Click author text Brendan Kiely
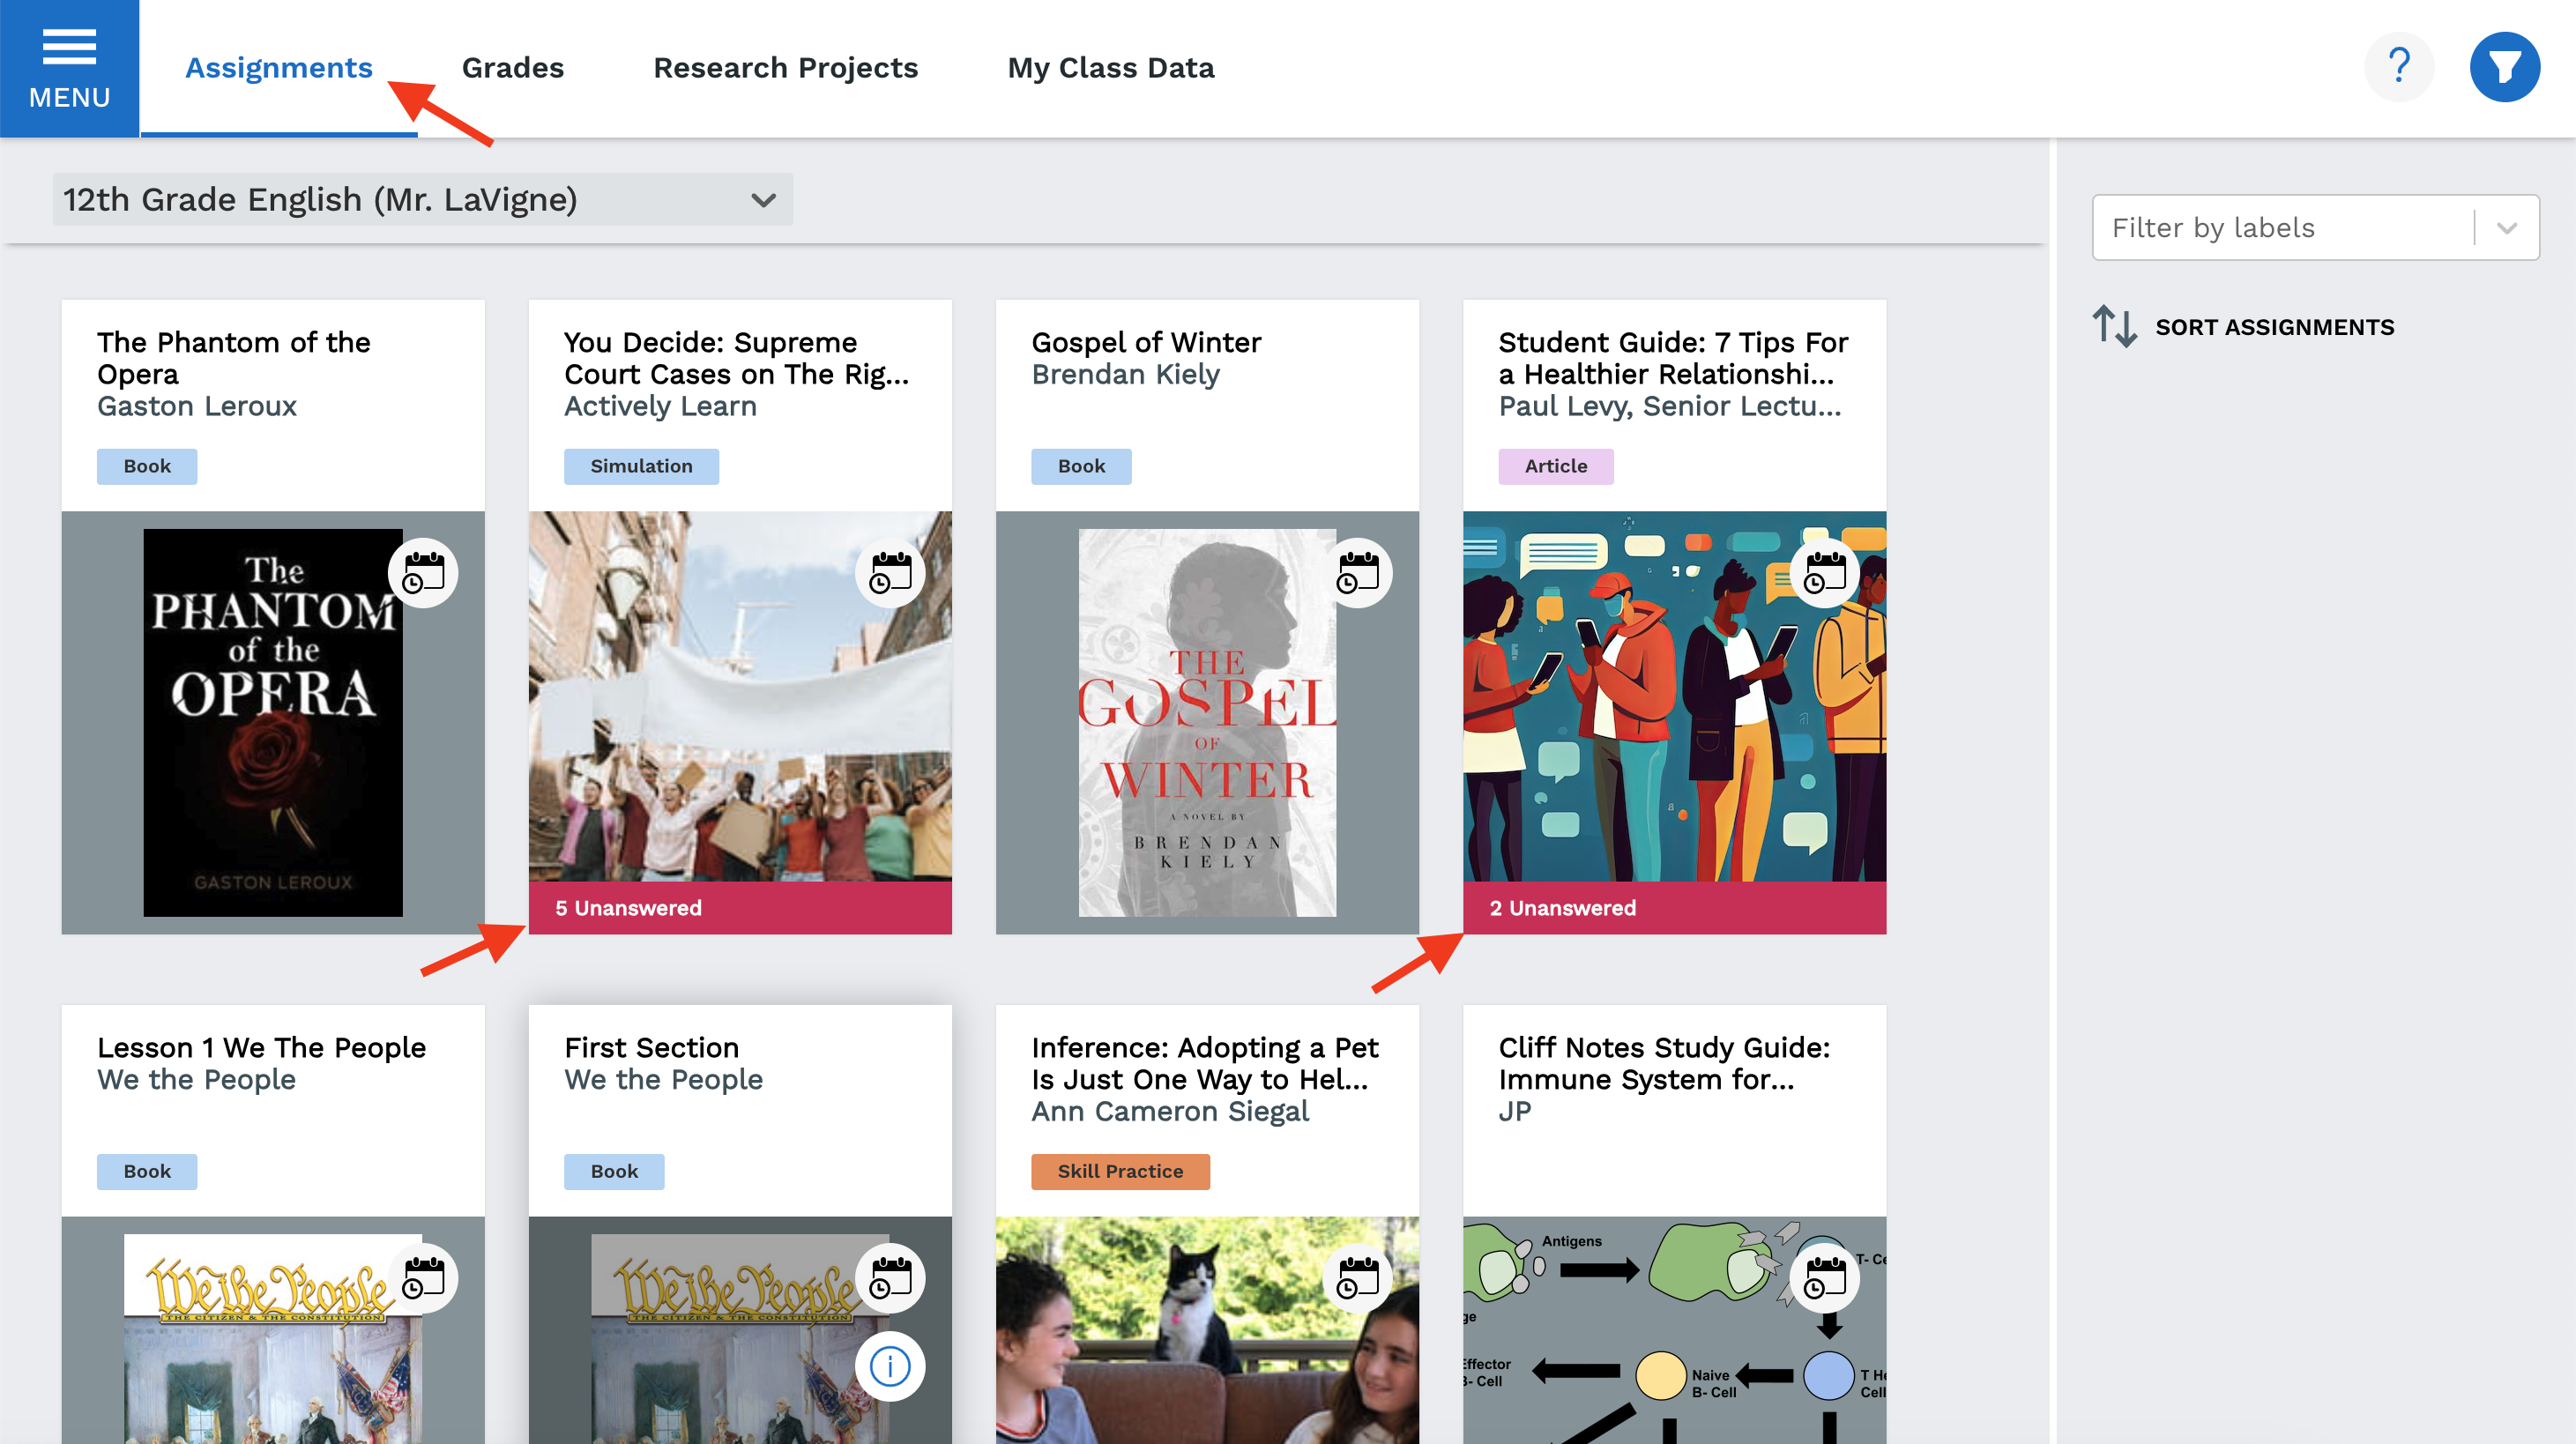The height and width of the screenshot is (1444, 2576). [x=1125, y=374]
